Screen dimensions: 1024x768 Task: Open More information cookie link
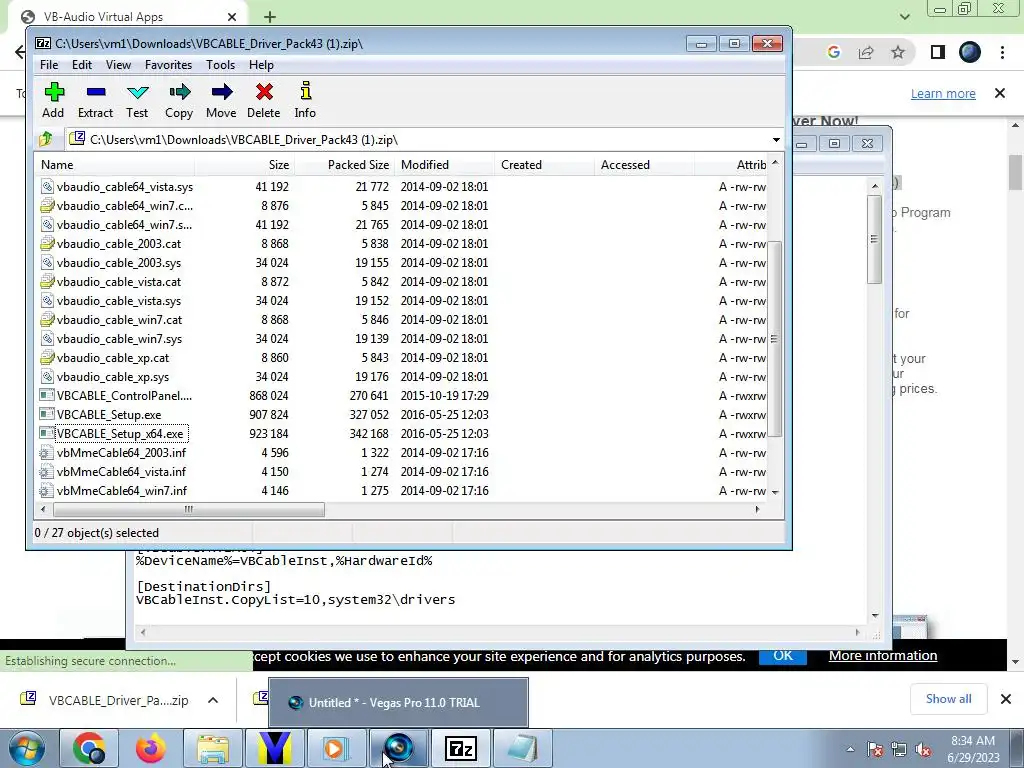(883, 656)
